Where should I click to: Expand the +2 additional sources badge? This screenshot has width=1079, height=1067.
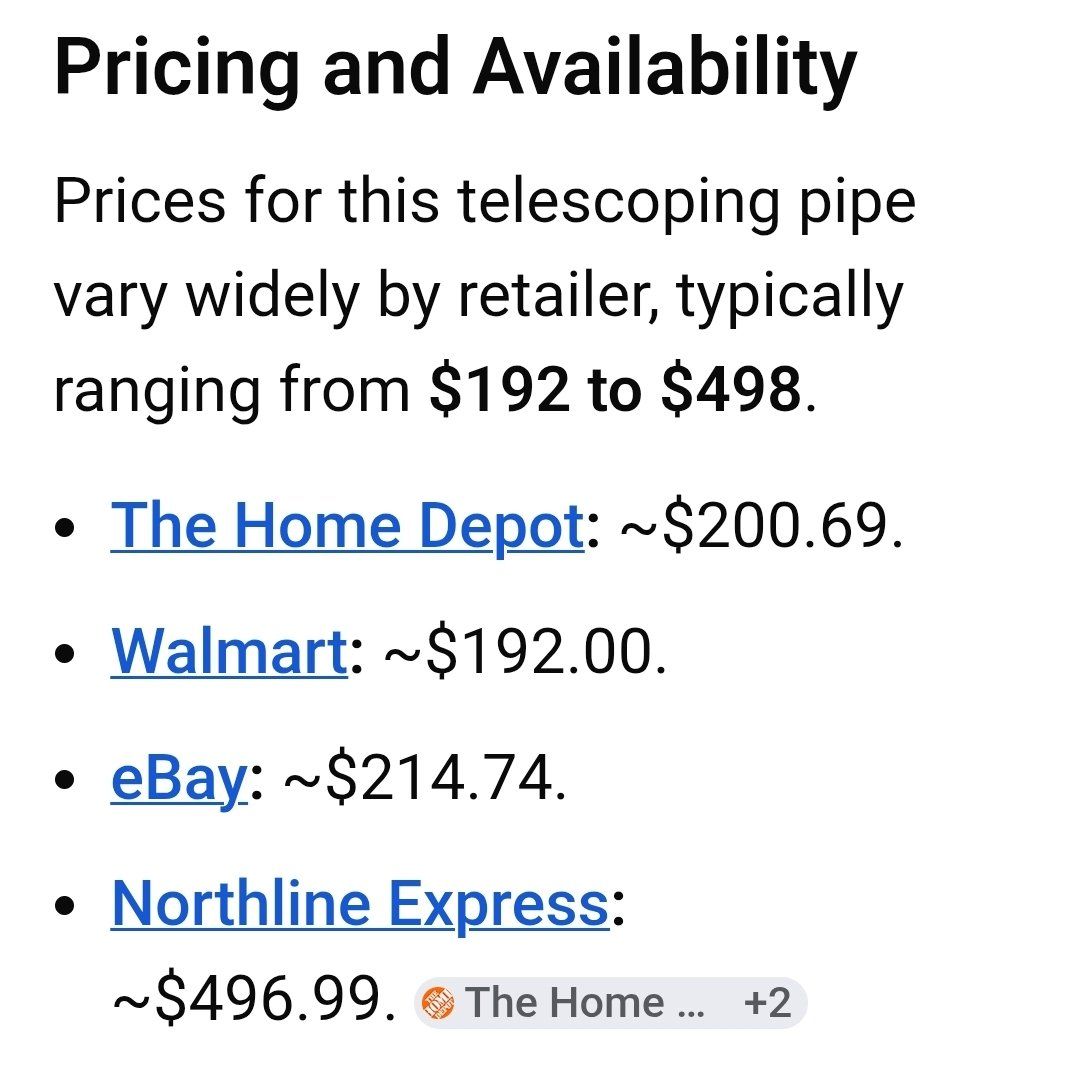point(767,1002)
